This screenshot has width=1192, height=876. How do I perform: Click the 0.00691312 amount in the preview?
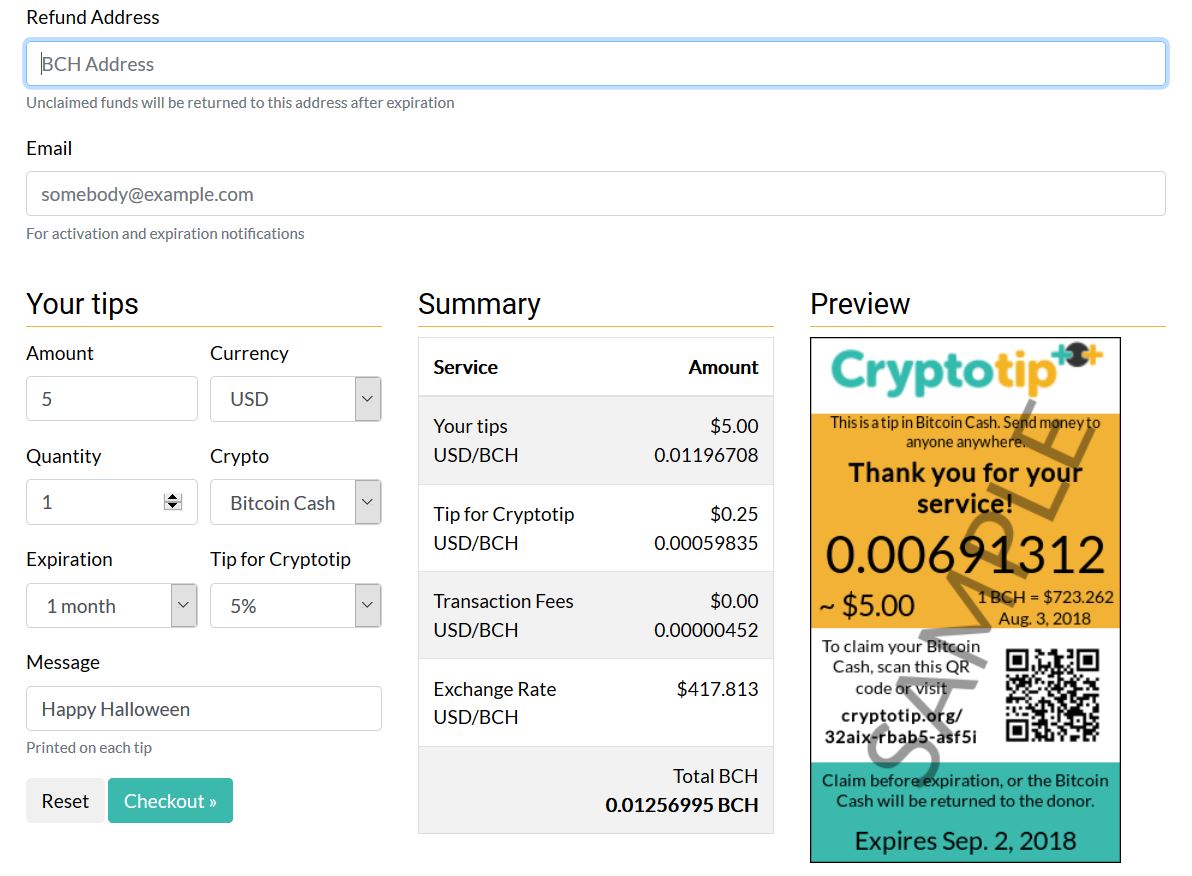pos(965,555)
